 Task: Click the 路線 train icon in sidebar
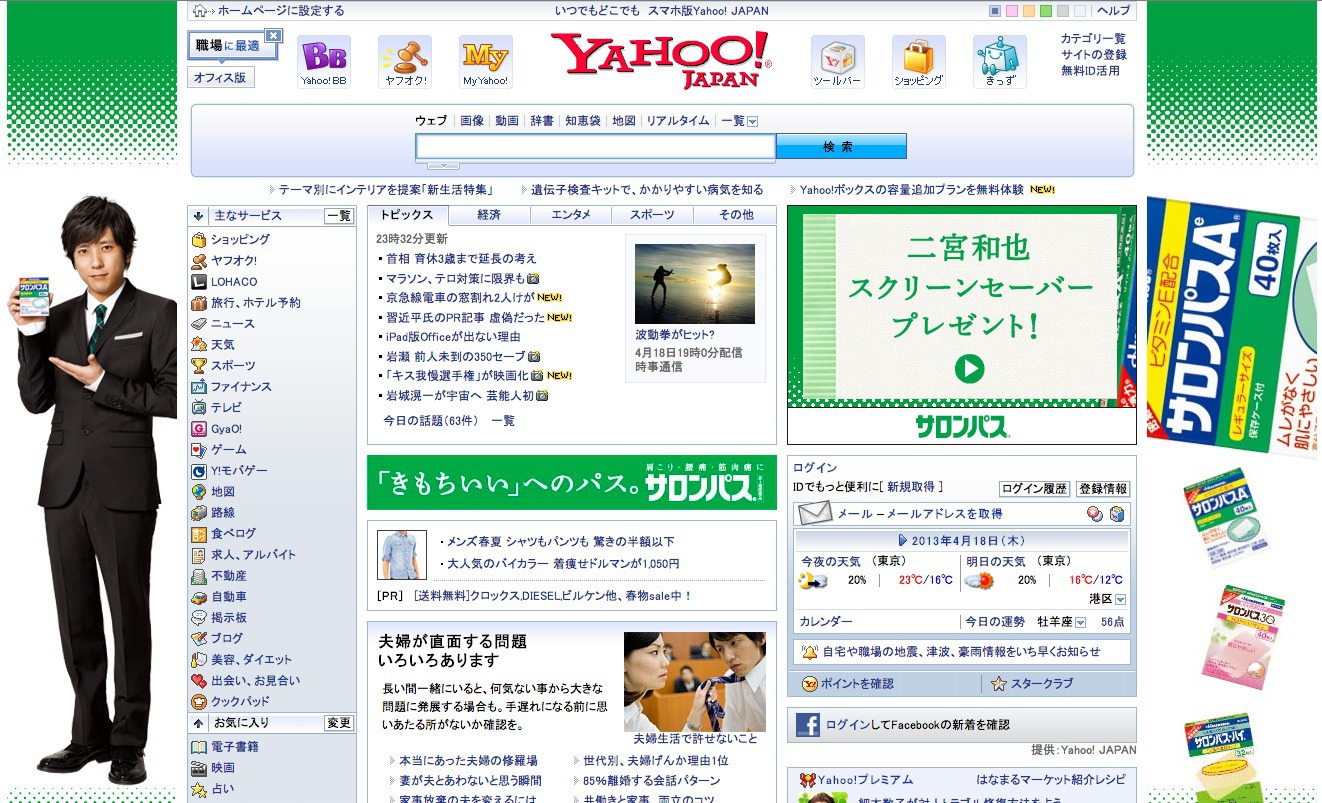click(199, 513)
